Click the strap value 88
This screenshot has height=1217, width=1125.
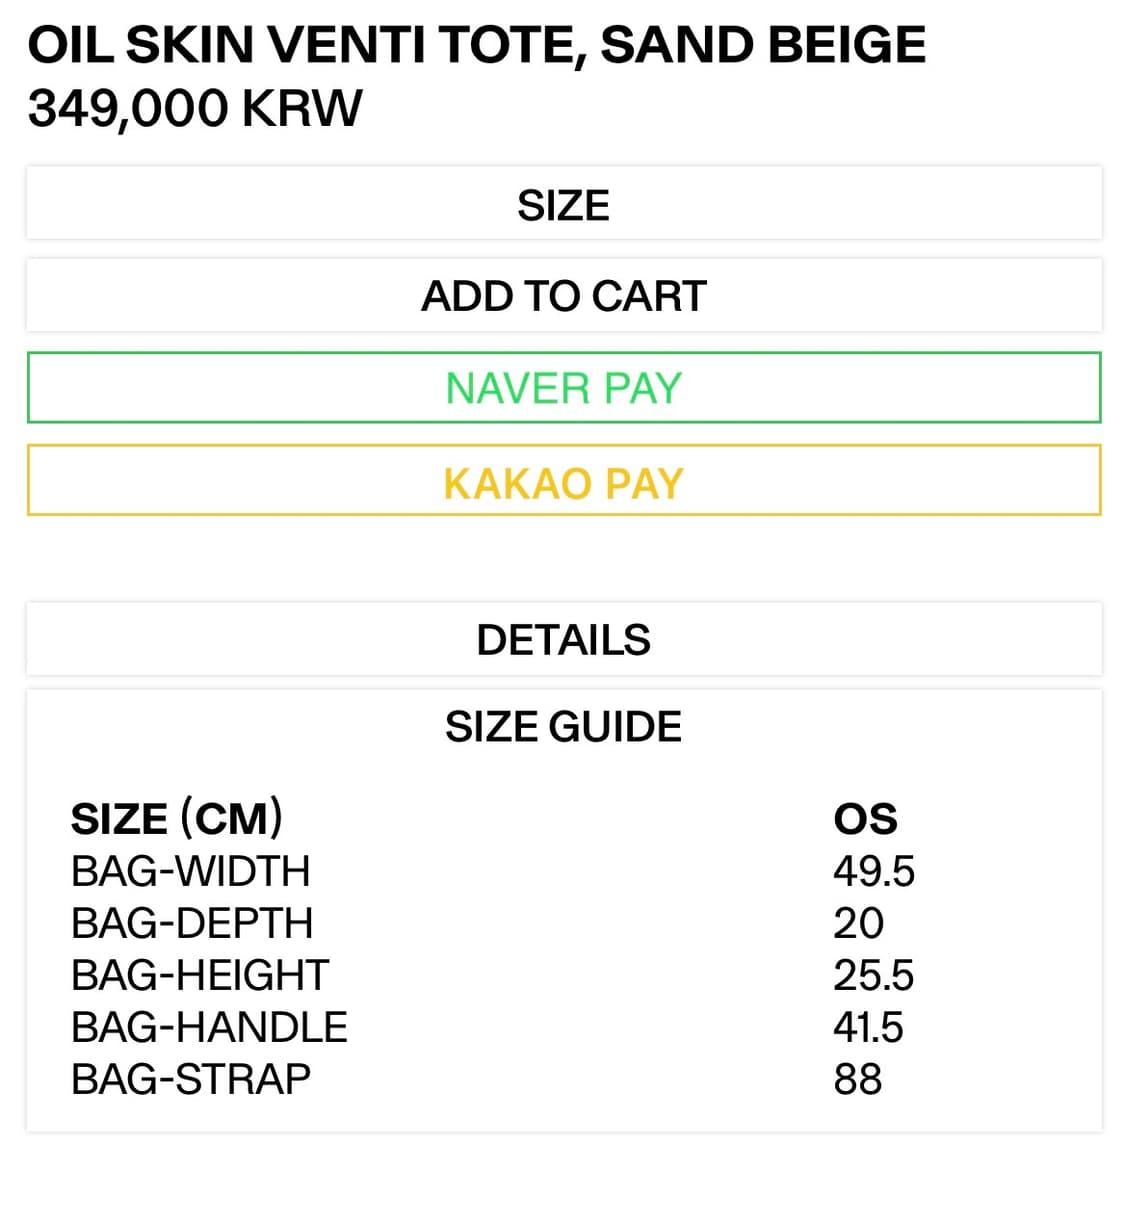858,1079
